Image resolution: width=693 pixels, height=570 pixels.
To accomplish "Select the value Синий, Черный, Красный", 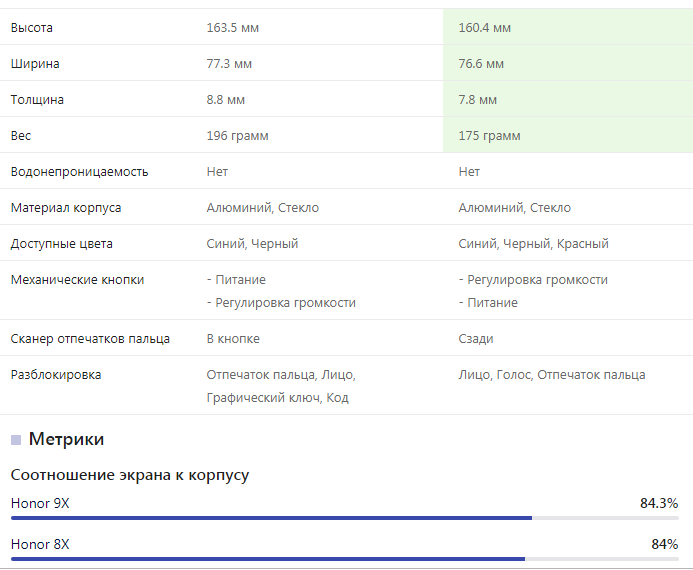I will point(533,243).
